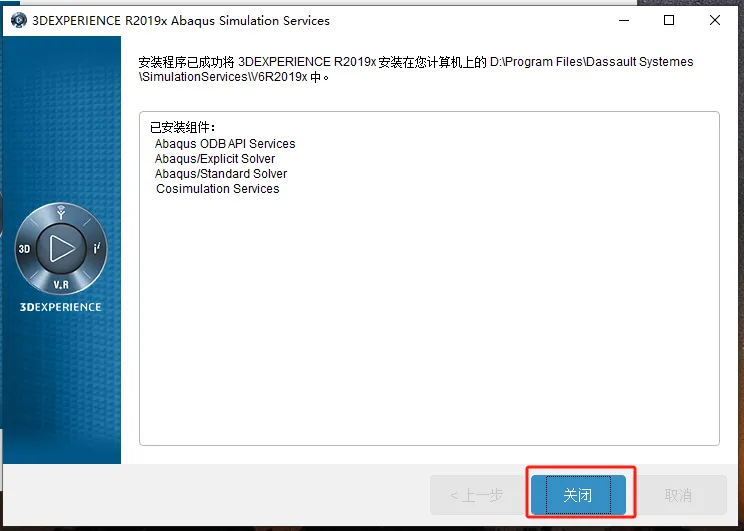Click the 3DEXPERIENCE logo text in sidebar

[x=60, y=307]
